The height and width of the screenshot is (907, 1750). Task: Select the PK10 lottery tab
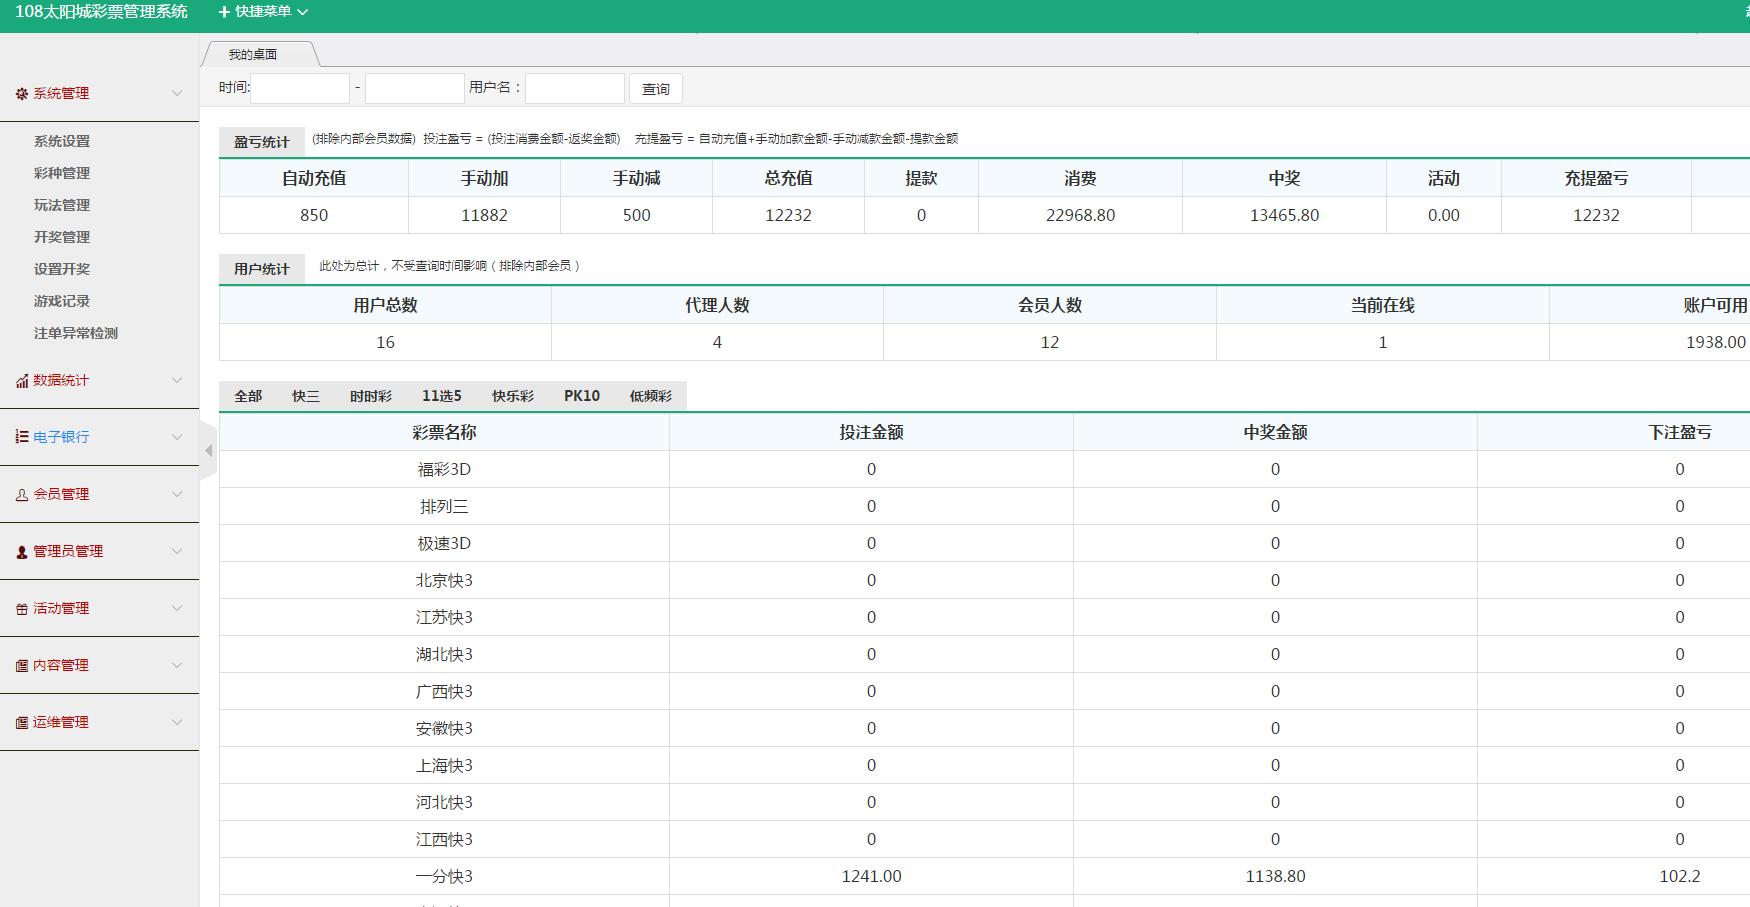[x=581, y=396]
